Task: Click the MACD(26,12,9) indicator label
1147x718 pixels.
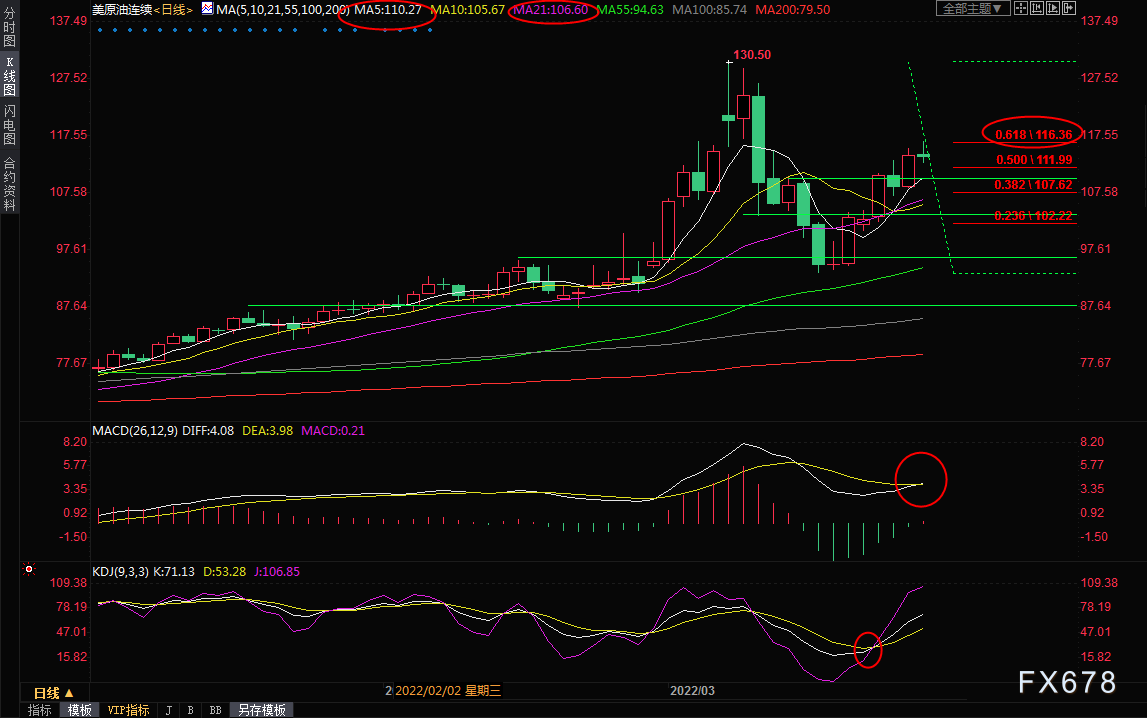Action: click(x=135, y=431)
